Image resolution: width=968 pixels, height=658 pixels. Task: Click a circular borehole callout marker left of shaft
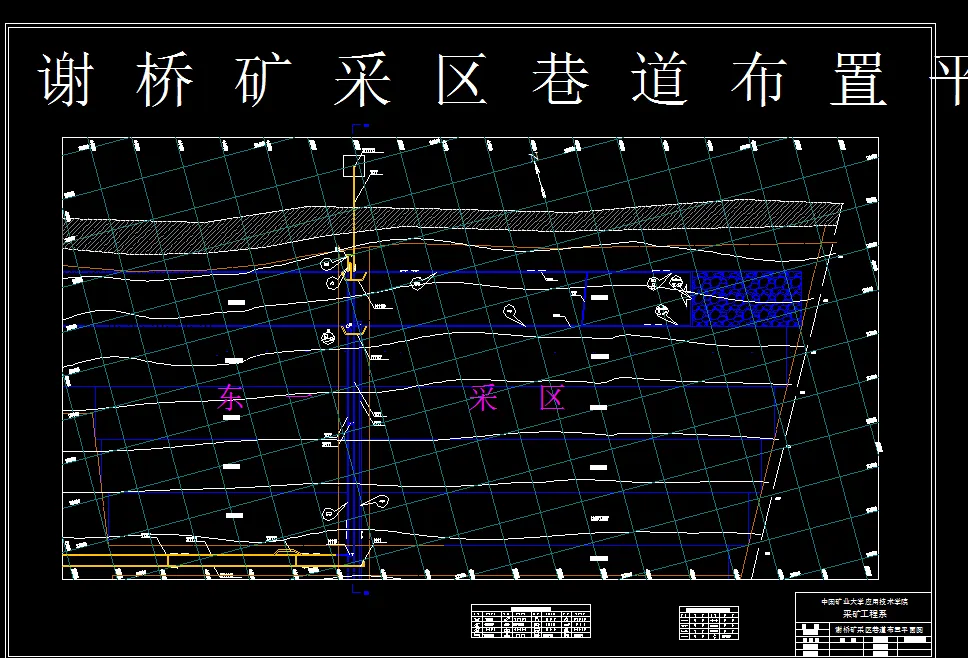(325, 265)
